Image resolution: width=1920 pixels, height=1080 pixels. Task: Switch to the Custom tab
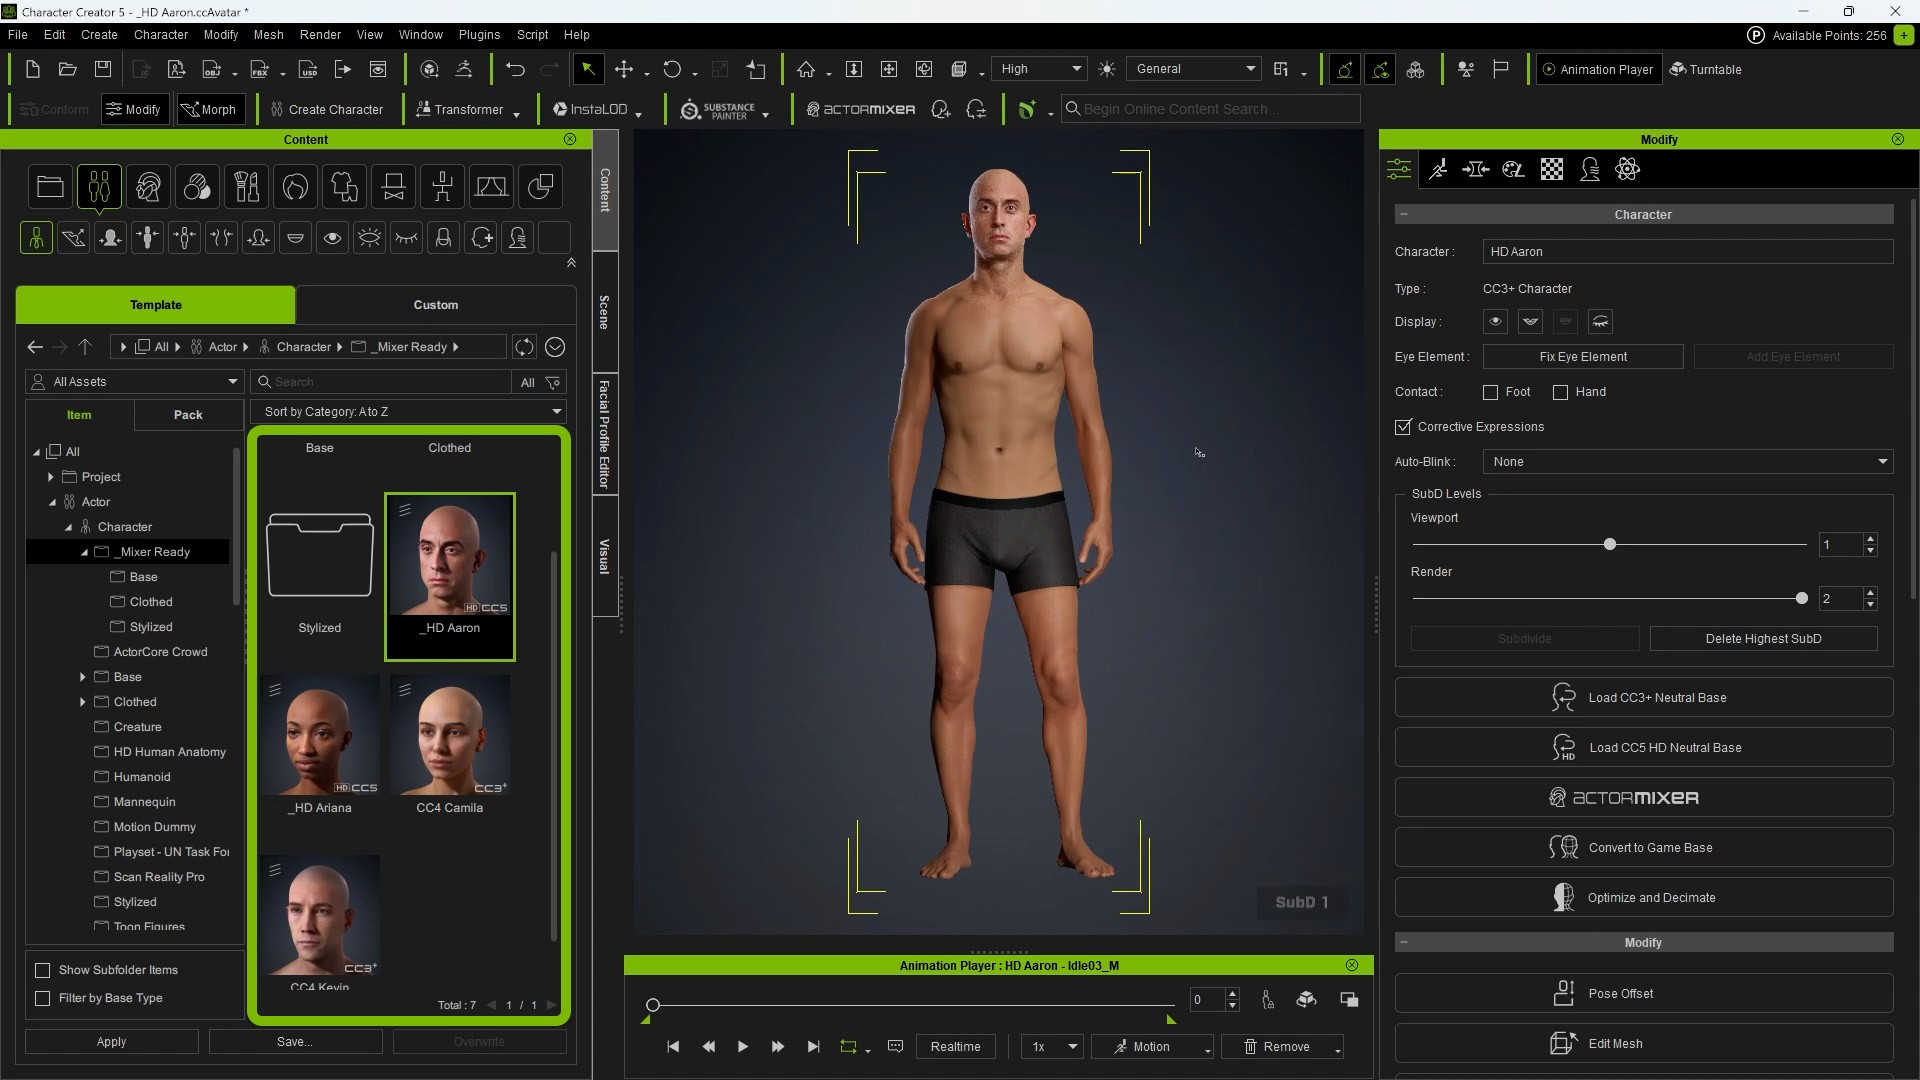click(x=435, y=305)
